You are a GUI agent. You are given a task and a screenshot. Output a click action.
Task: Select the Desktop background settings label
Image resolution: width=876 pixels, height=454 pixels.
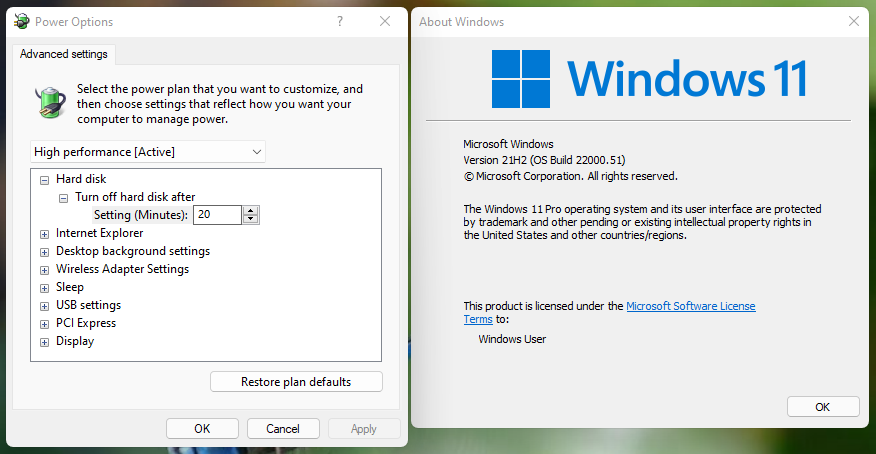(133, 251)
